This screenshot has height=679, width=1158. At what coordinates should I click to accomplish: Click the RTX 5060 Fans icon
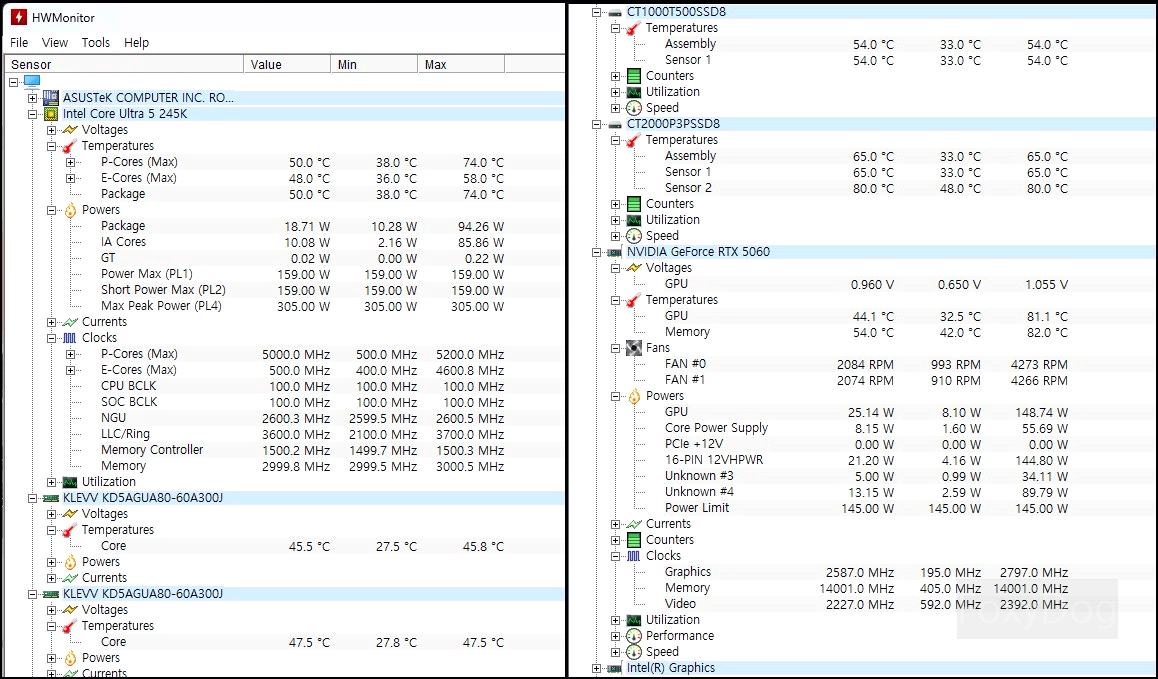pos(634,348)
